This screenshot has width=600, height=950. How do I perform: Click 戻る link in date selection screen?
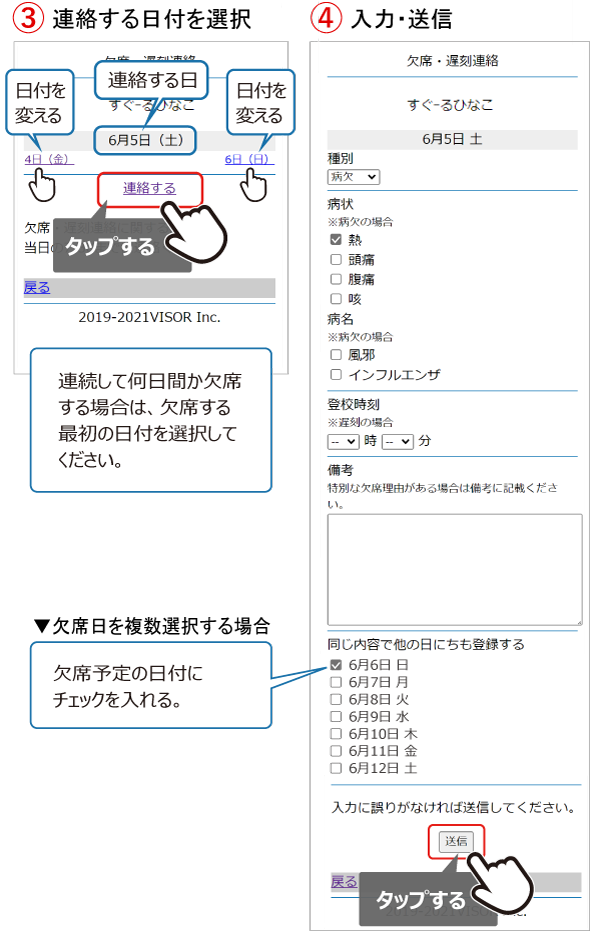(x=37, y=288)
